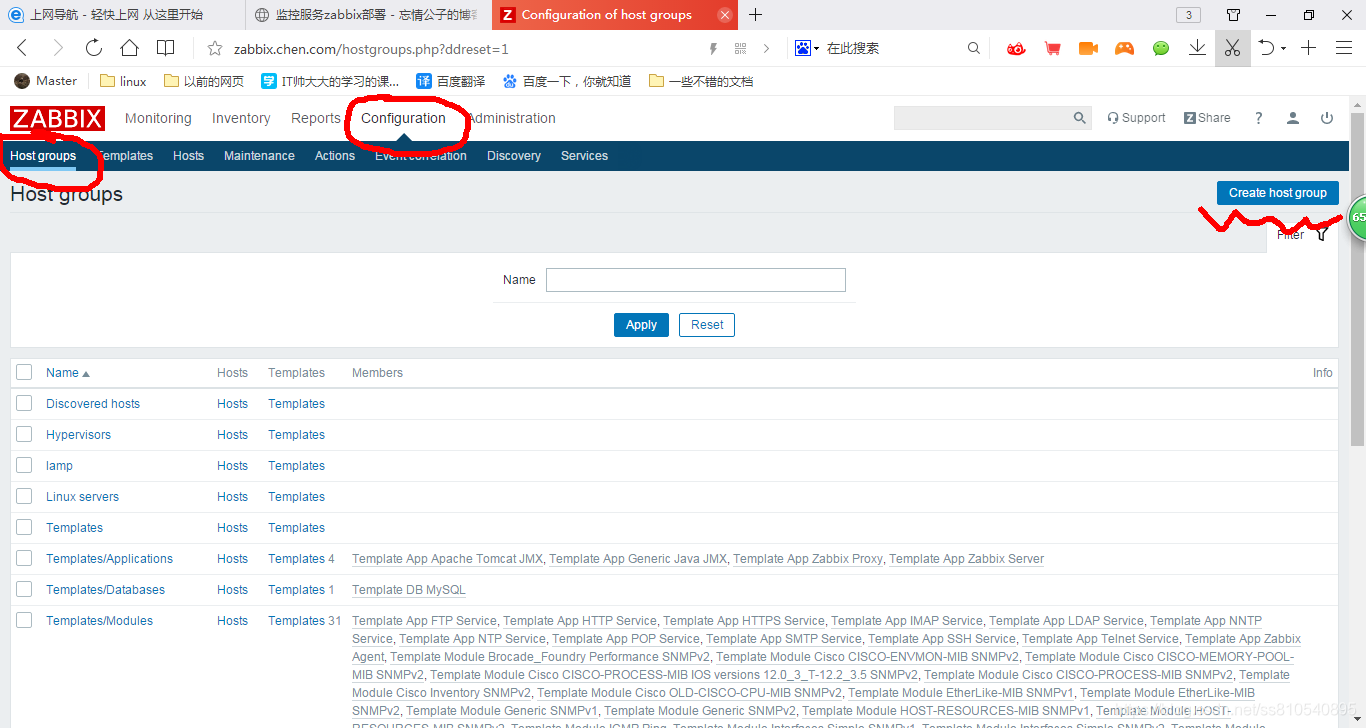Open video camera toolbar icon

click(x=1088, y=48)
